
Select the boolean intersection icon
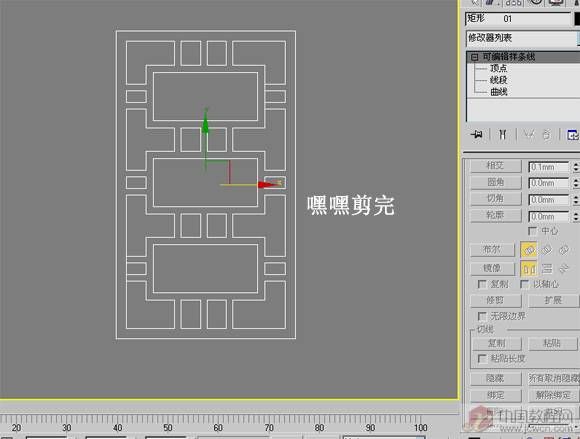tap(563, 250)
